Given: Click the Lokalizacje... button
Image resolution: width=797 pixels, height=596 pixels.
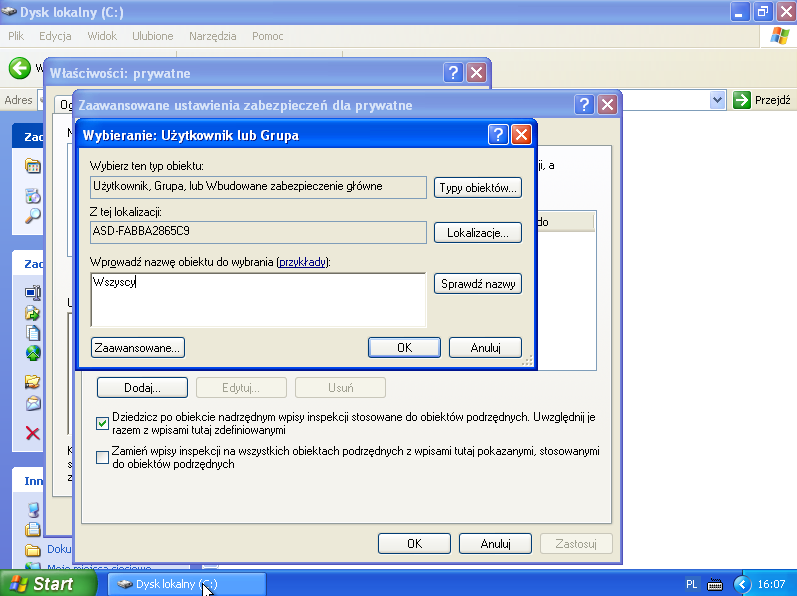Looking at the screenshot, I should [478, 232].
